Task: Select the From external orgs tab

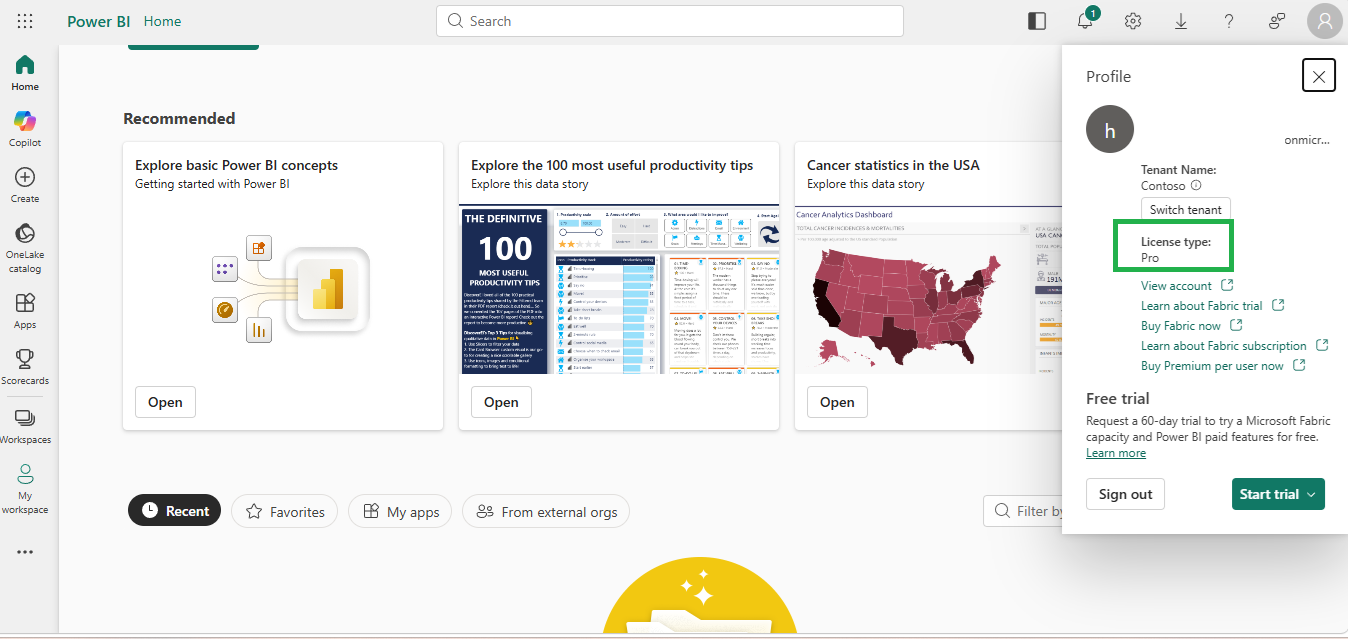Action: click(x=546, y=511)
